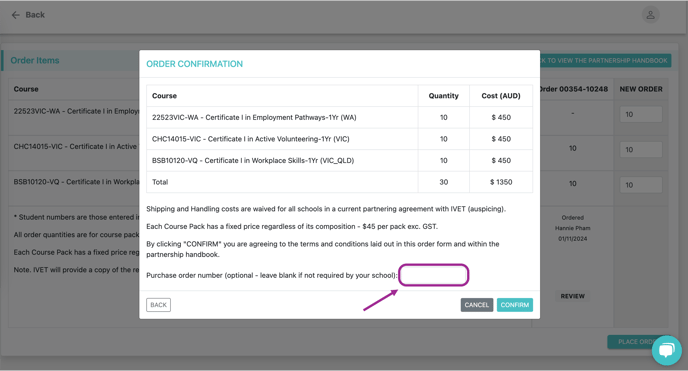This screenshot has width=688, height=371.
Task: Click the Back arrow icon
Action: click(16, 15)
